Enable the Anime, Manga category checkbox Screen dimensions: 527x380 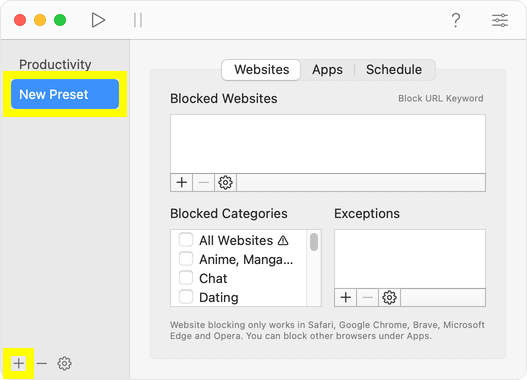[x=186, y=259]
